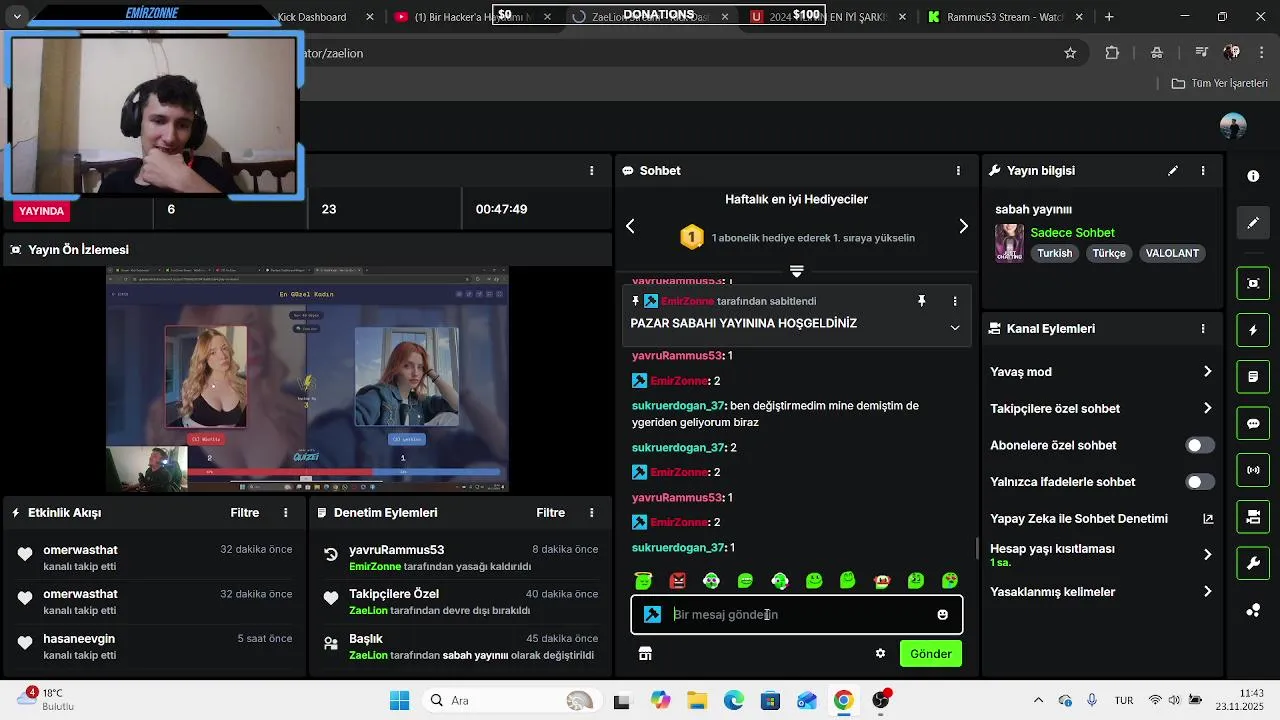
Task: Click the Türkçe tag
Action: (1109, 254)
